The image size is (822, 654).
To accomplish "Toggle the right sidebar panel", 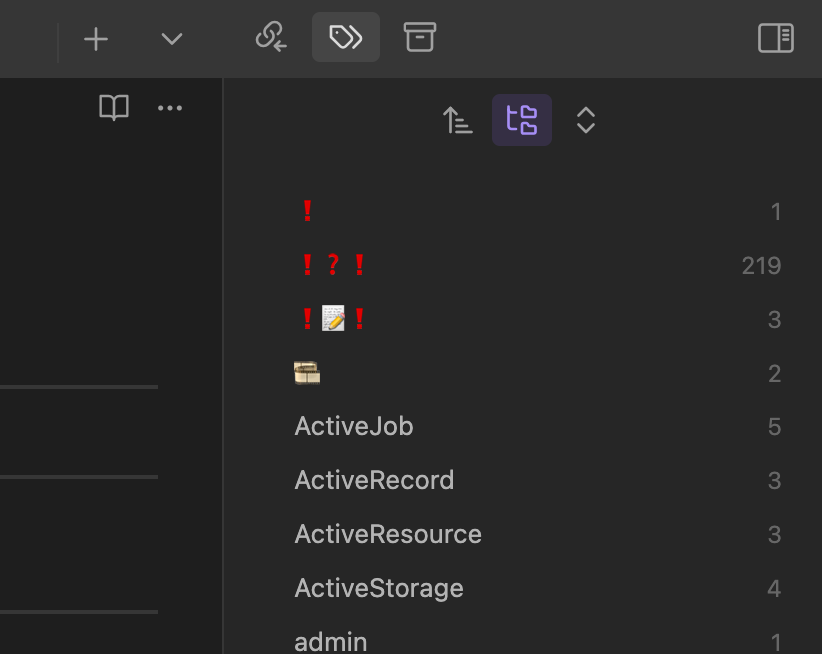I will [x=776, y=38].
